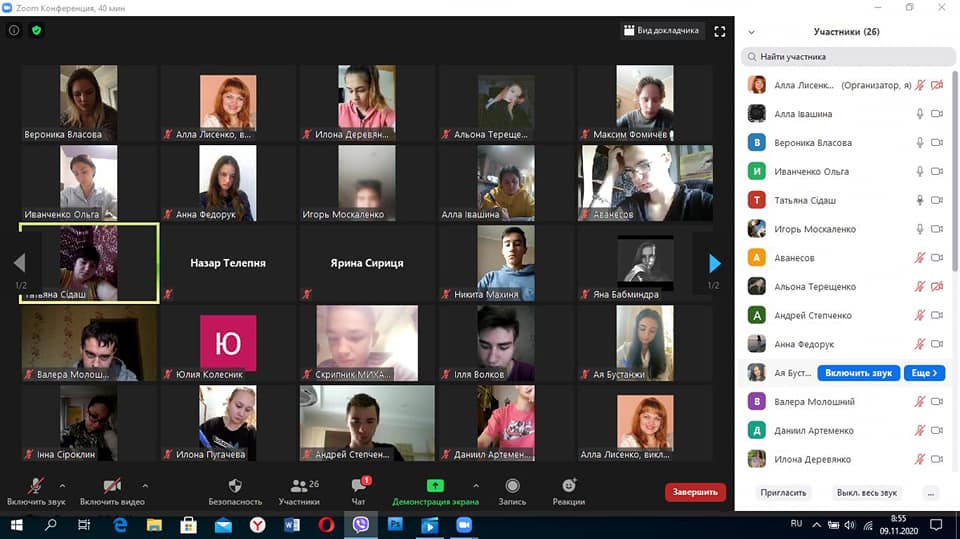Toggle microphone for Вероника Власова in list
The width and height of the screenshot is (960, 539).
point(919,143)
